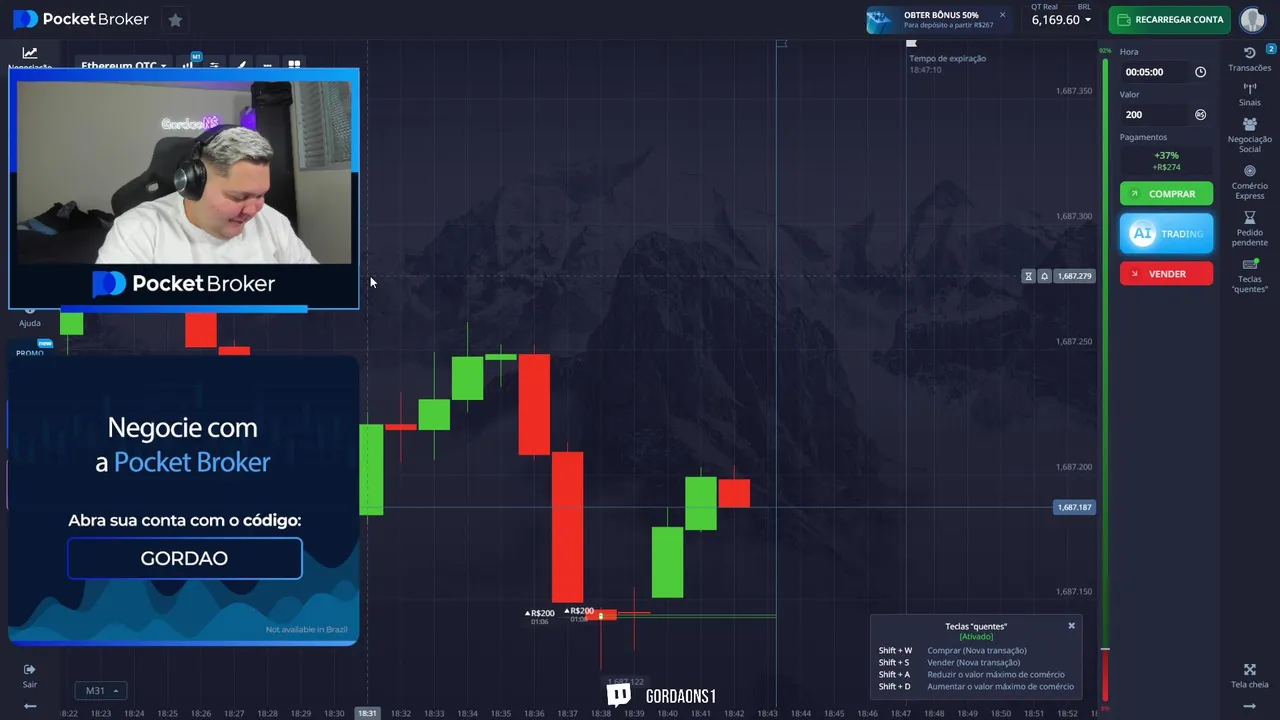Viewport: 1280px width, 720px height.
Task: Click the 1,687.187 current price label
Action: 1075,507
